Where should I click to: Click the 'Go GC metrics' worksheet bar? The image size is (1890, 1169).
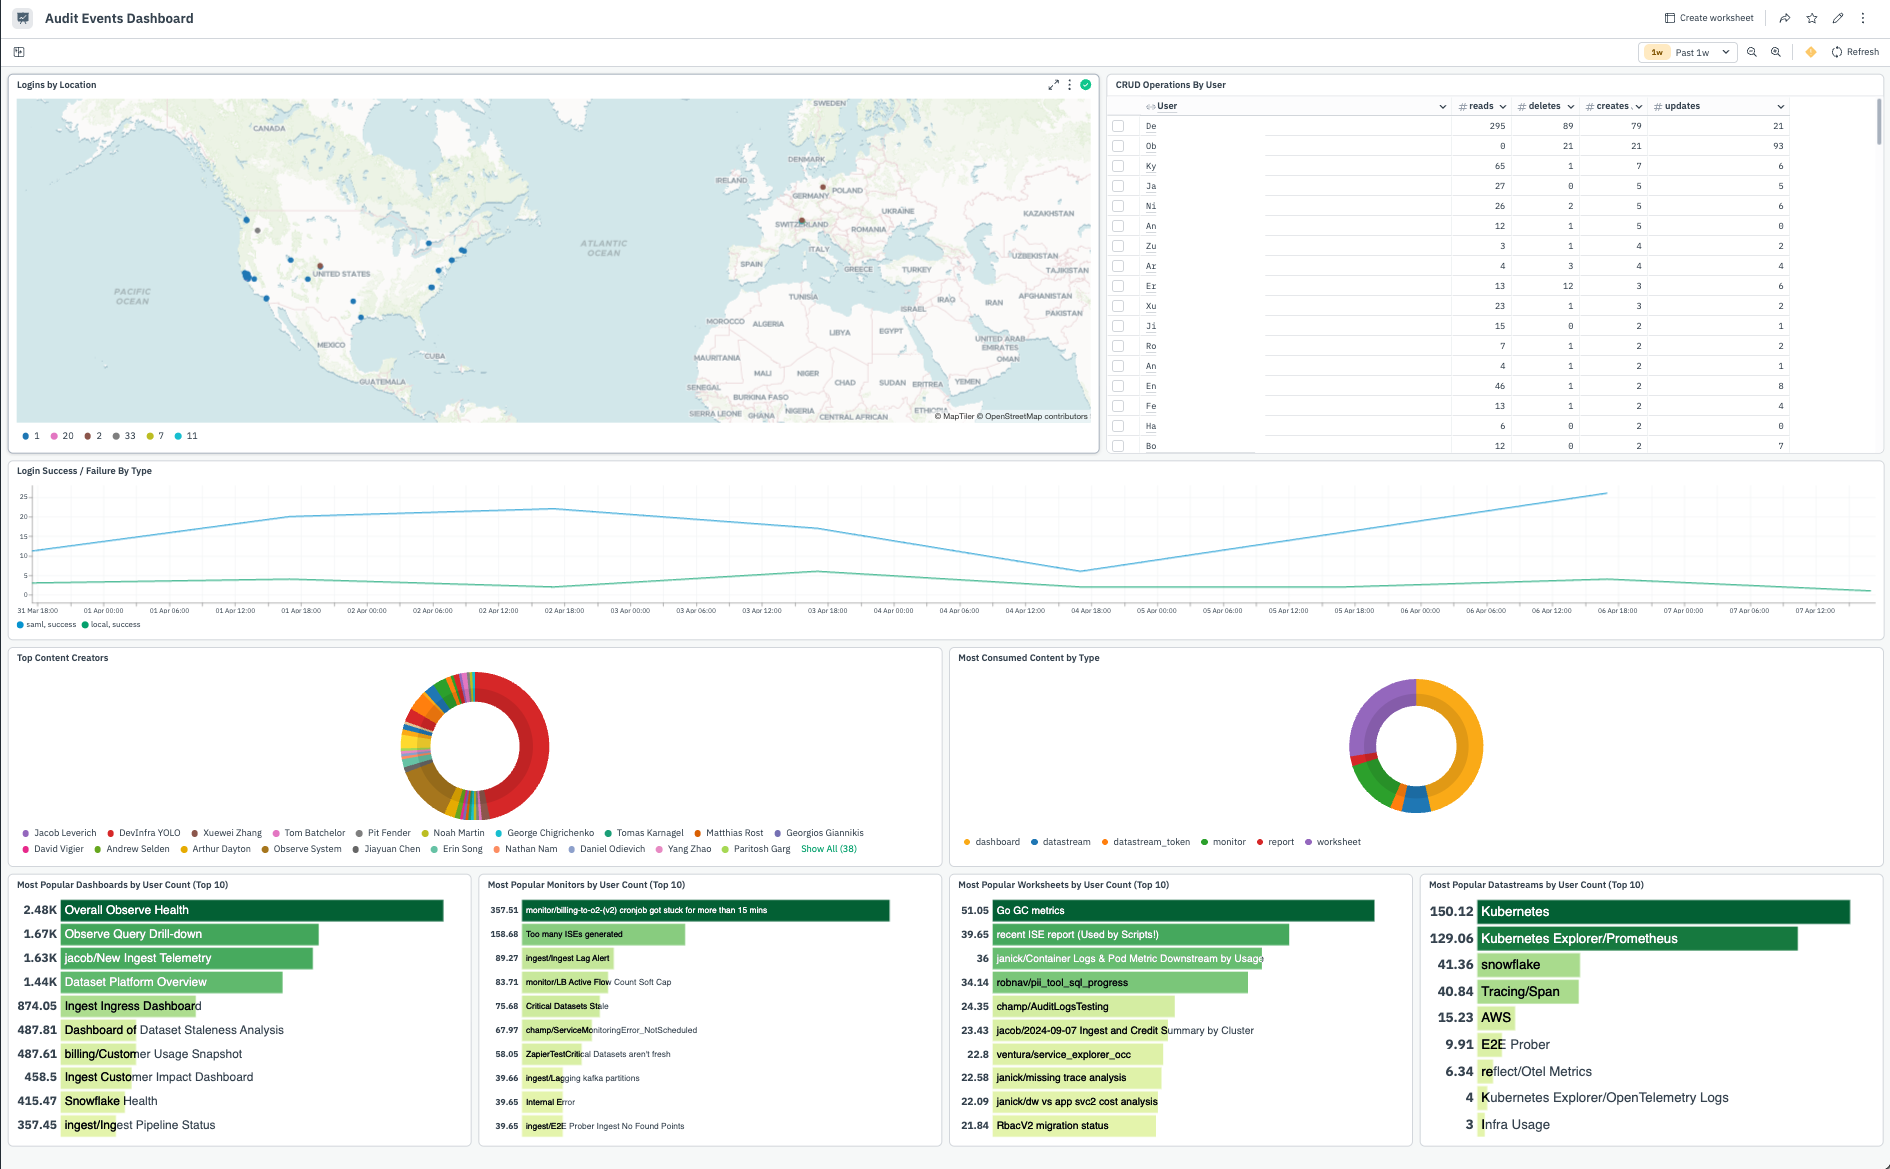pyautogui.click(x=1183, y=911)
